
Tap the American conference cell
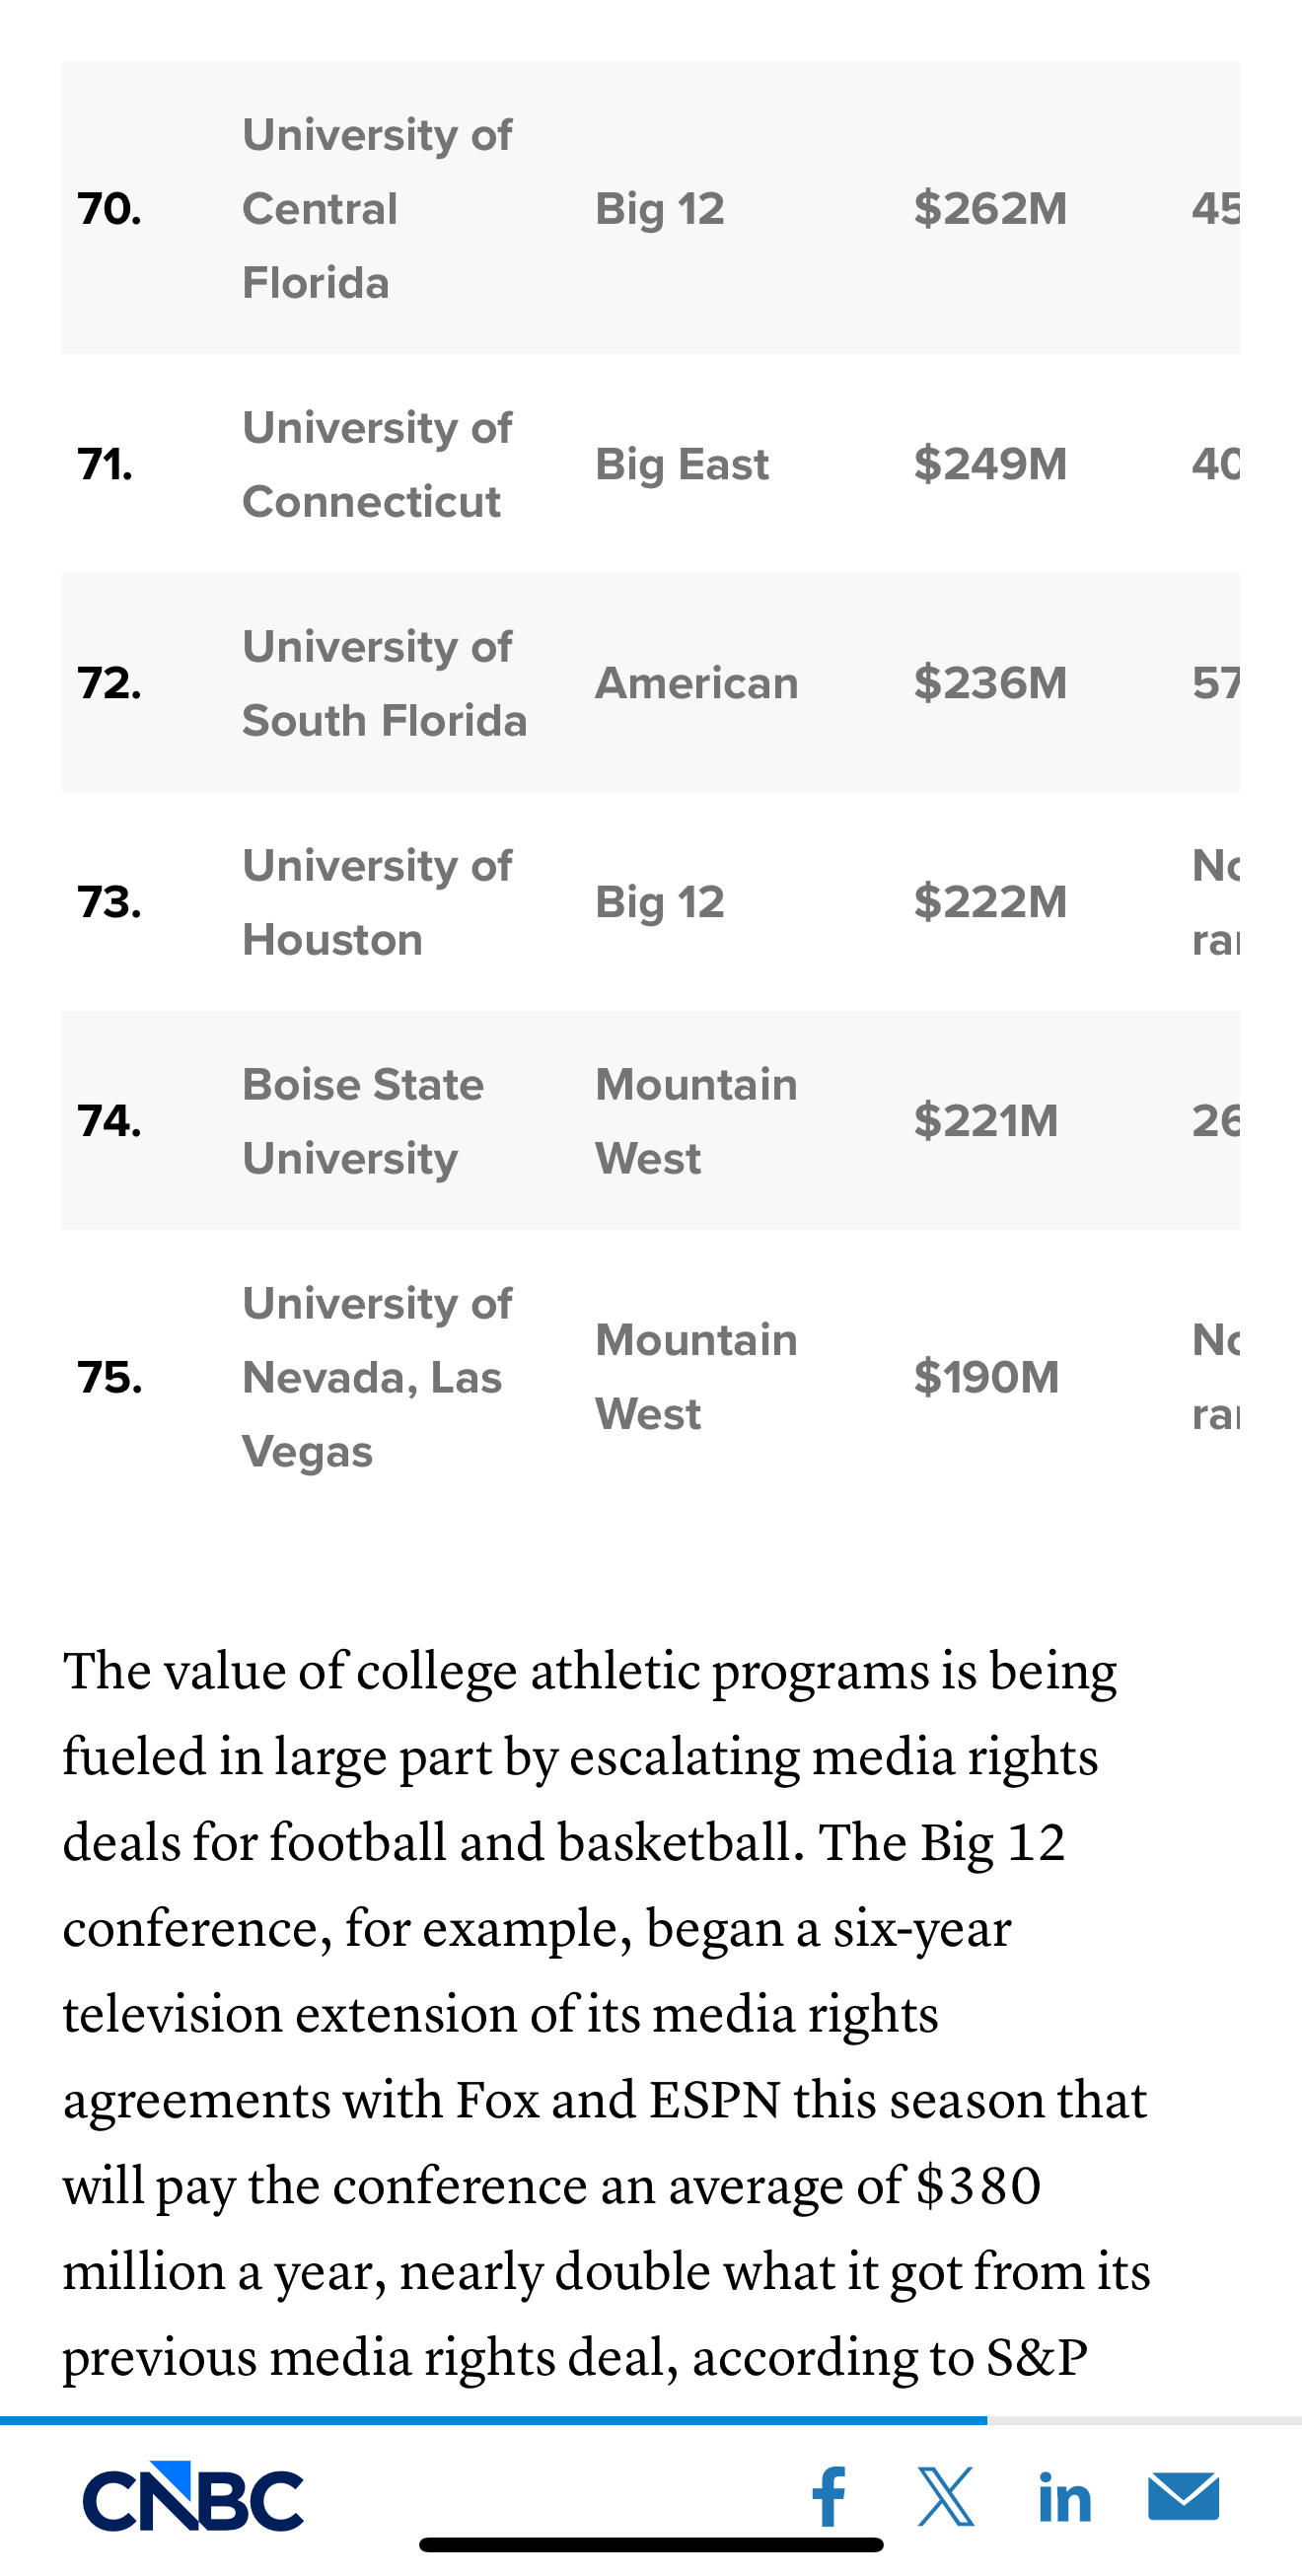pyautogui.click(x=696, y=684)
